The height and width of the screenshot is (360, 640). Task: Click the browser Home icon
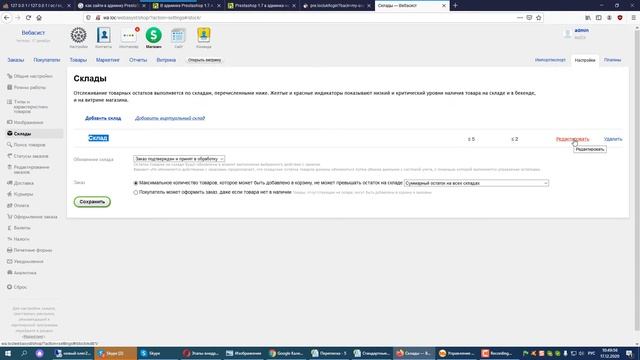(39, 18)
